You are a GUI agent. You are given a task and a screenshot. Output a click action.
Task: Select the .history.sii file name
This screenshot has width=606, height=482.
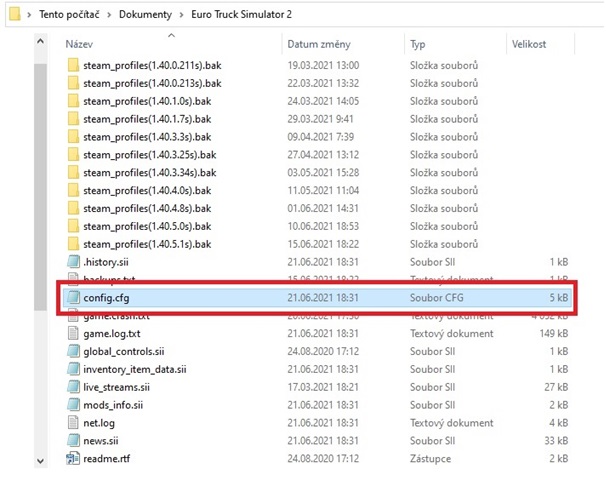(x=106, y=262)
